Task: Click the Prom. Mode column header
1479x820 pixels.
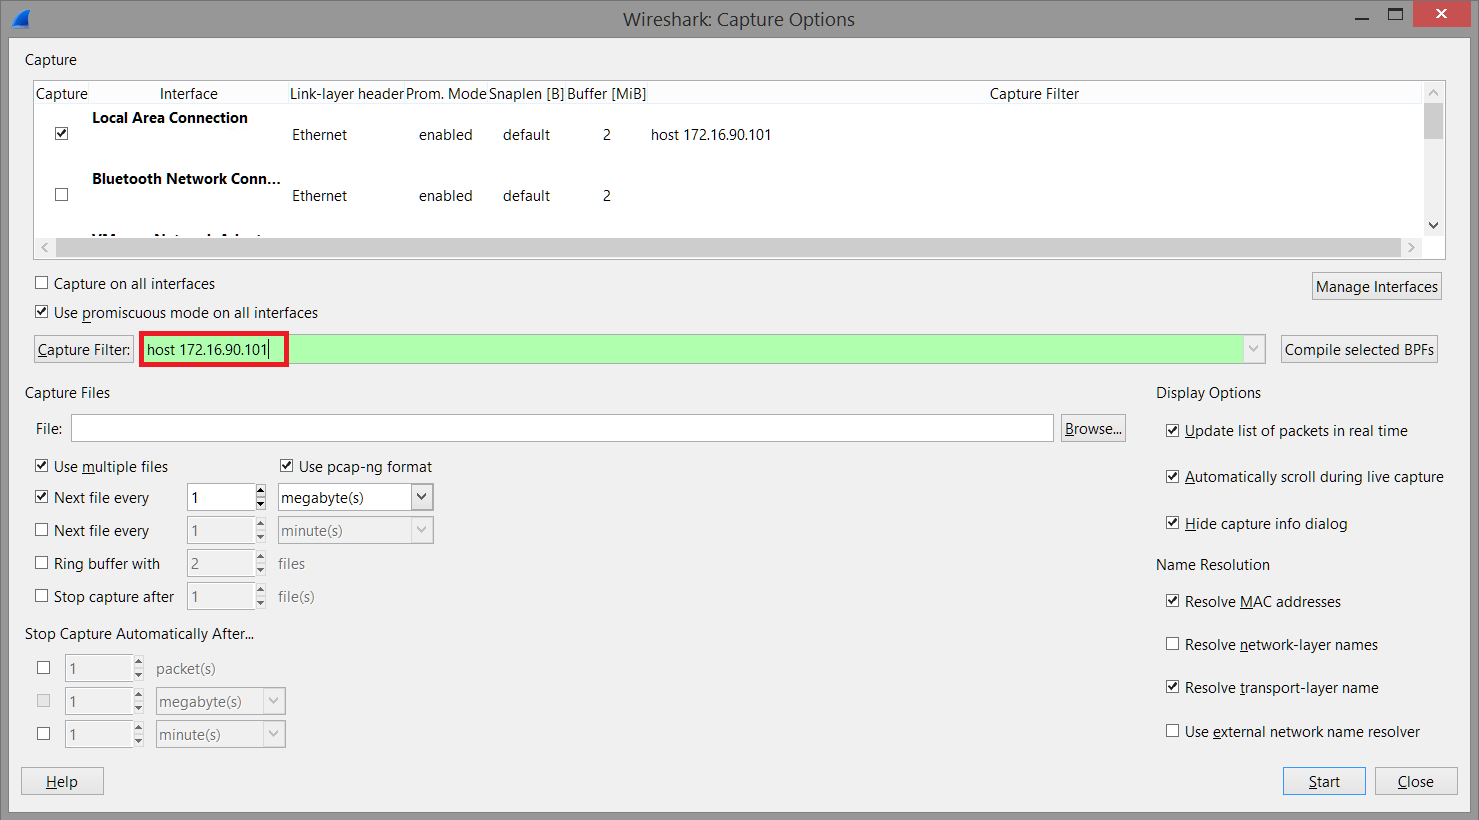Action: [x=446, y=93]
